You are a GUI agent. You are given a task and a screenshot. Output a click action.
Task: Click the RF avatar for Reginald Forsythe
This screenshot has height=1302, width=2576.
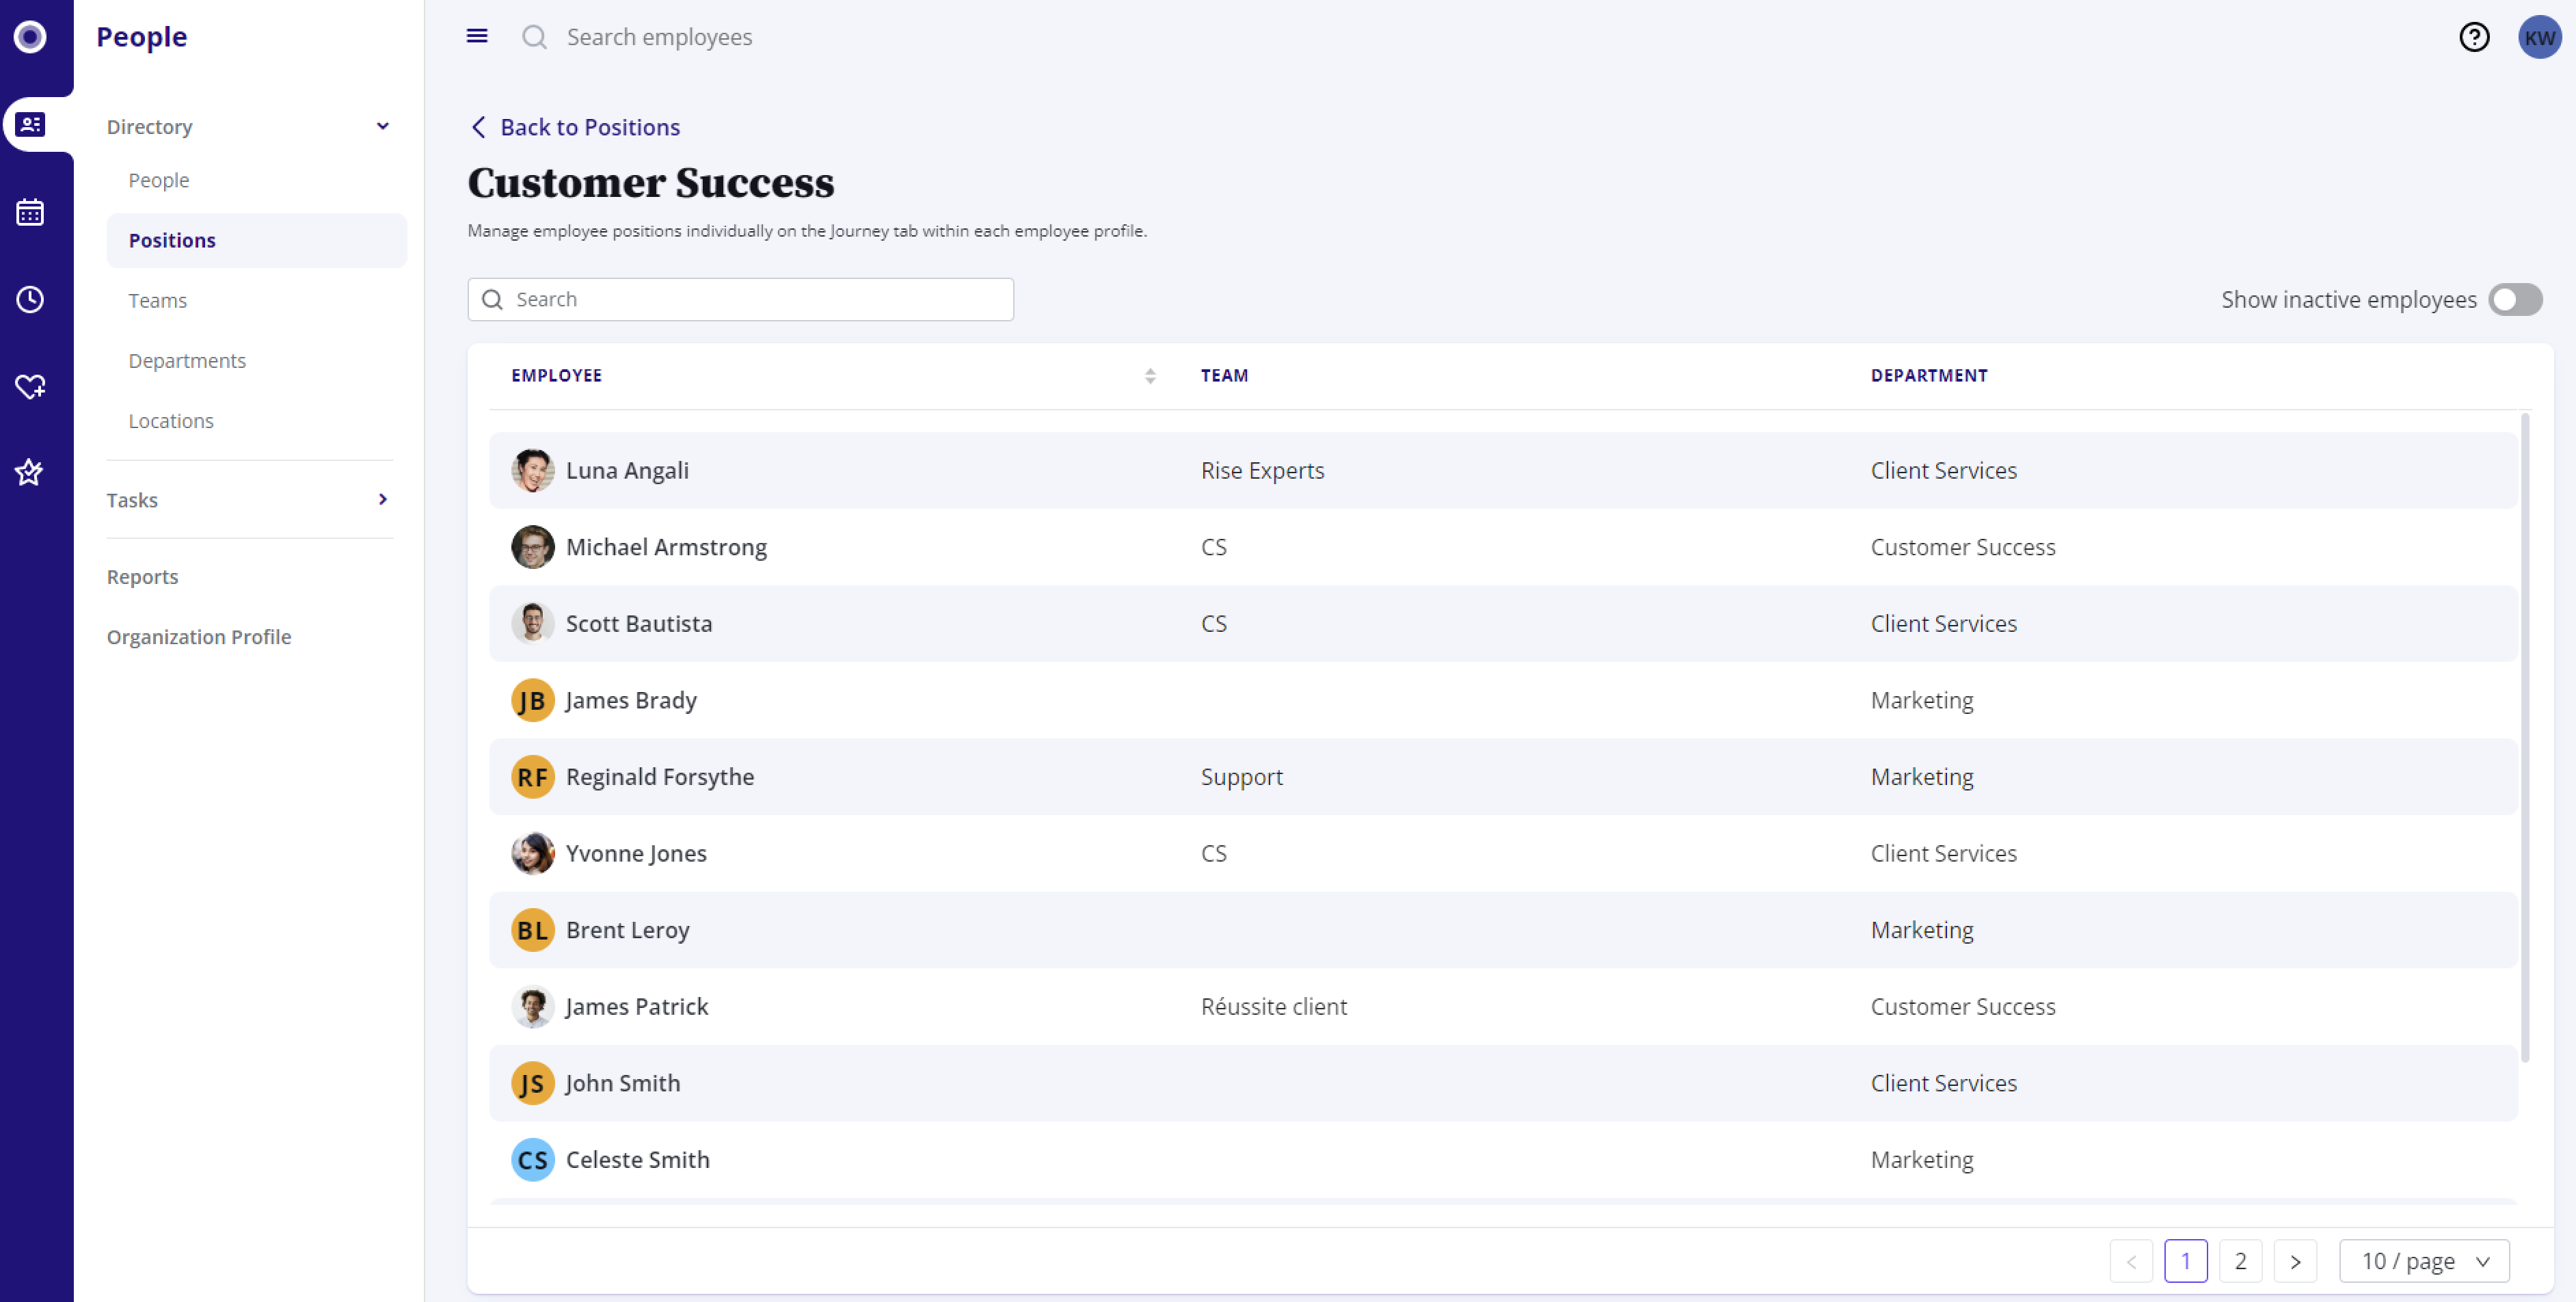coord(532,777)
